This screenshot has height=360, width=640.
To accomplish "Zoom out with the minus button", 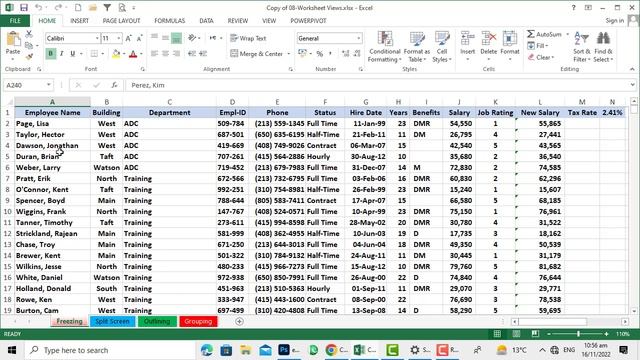I will click(549, 334).
